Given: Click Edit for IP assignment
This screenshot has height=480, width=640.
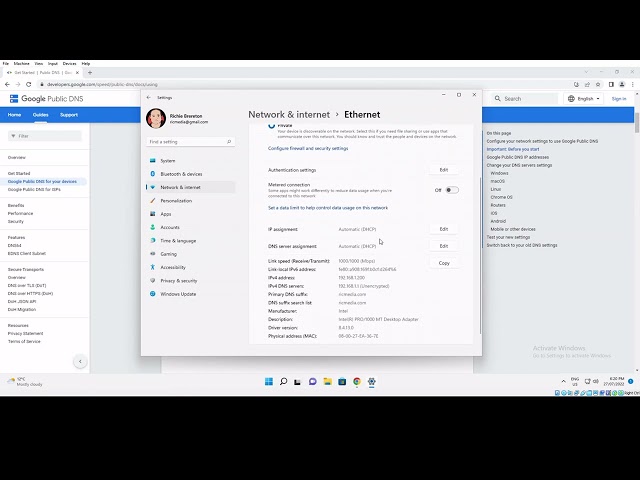Looking at the screenshot, I should pos(444,229).
